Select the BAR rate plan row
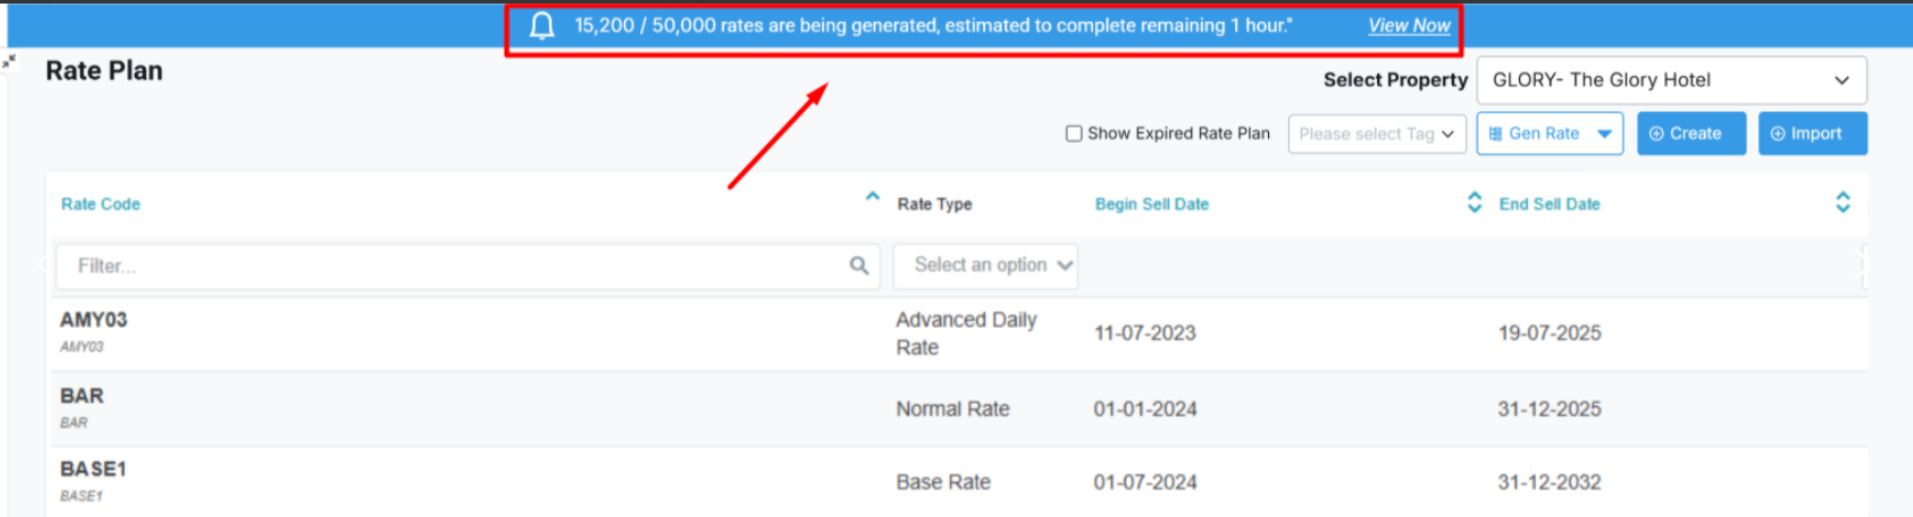The height and width of the screenshot is (517, 1913). pyautogui.click(x=82, y=396)
